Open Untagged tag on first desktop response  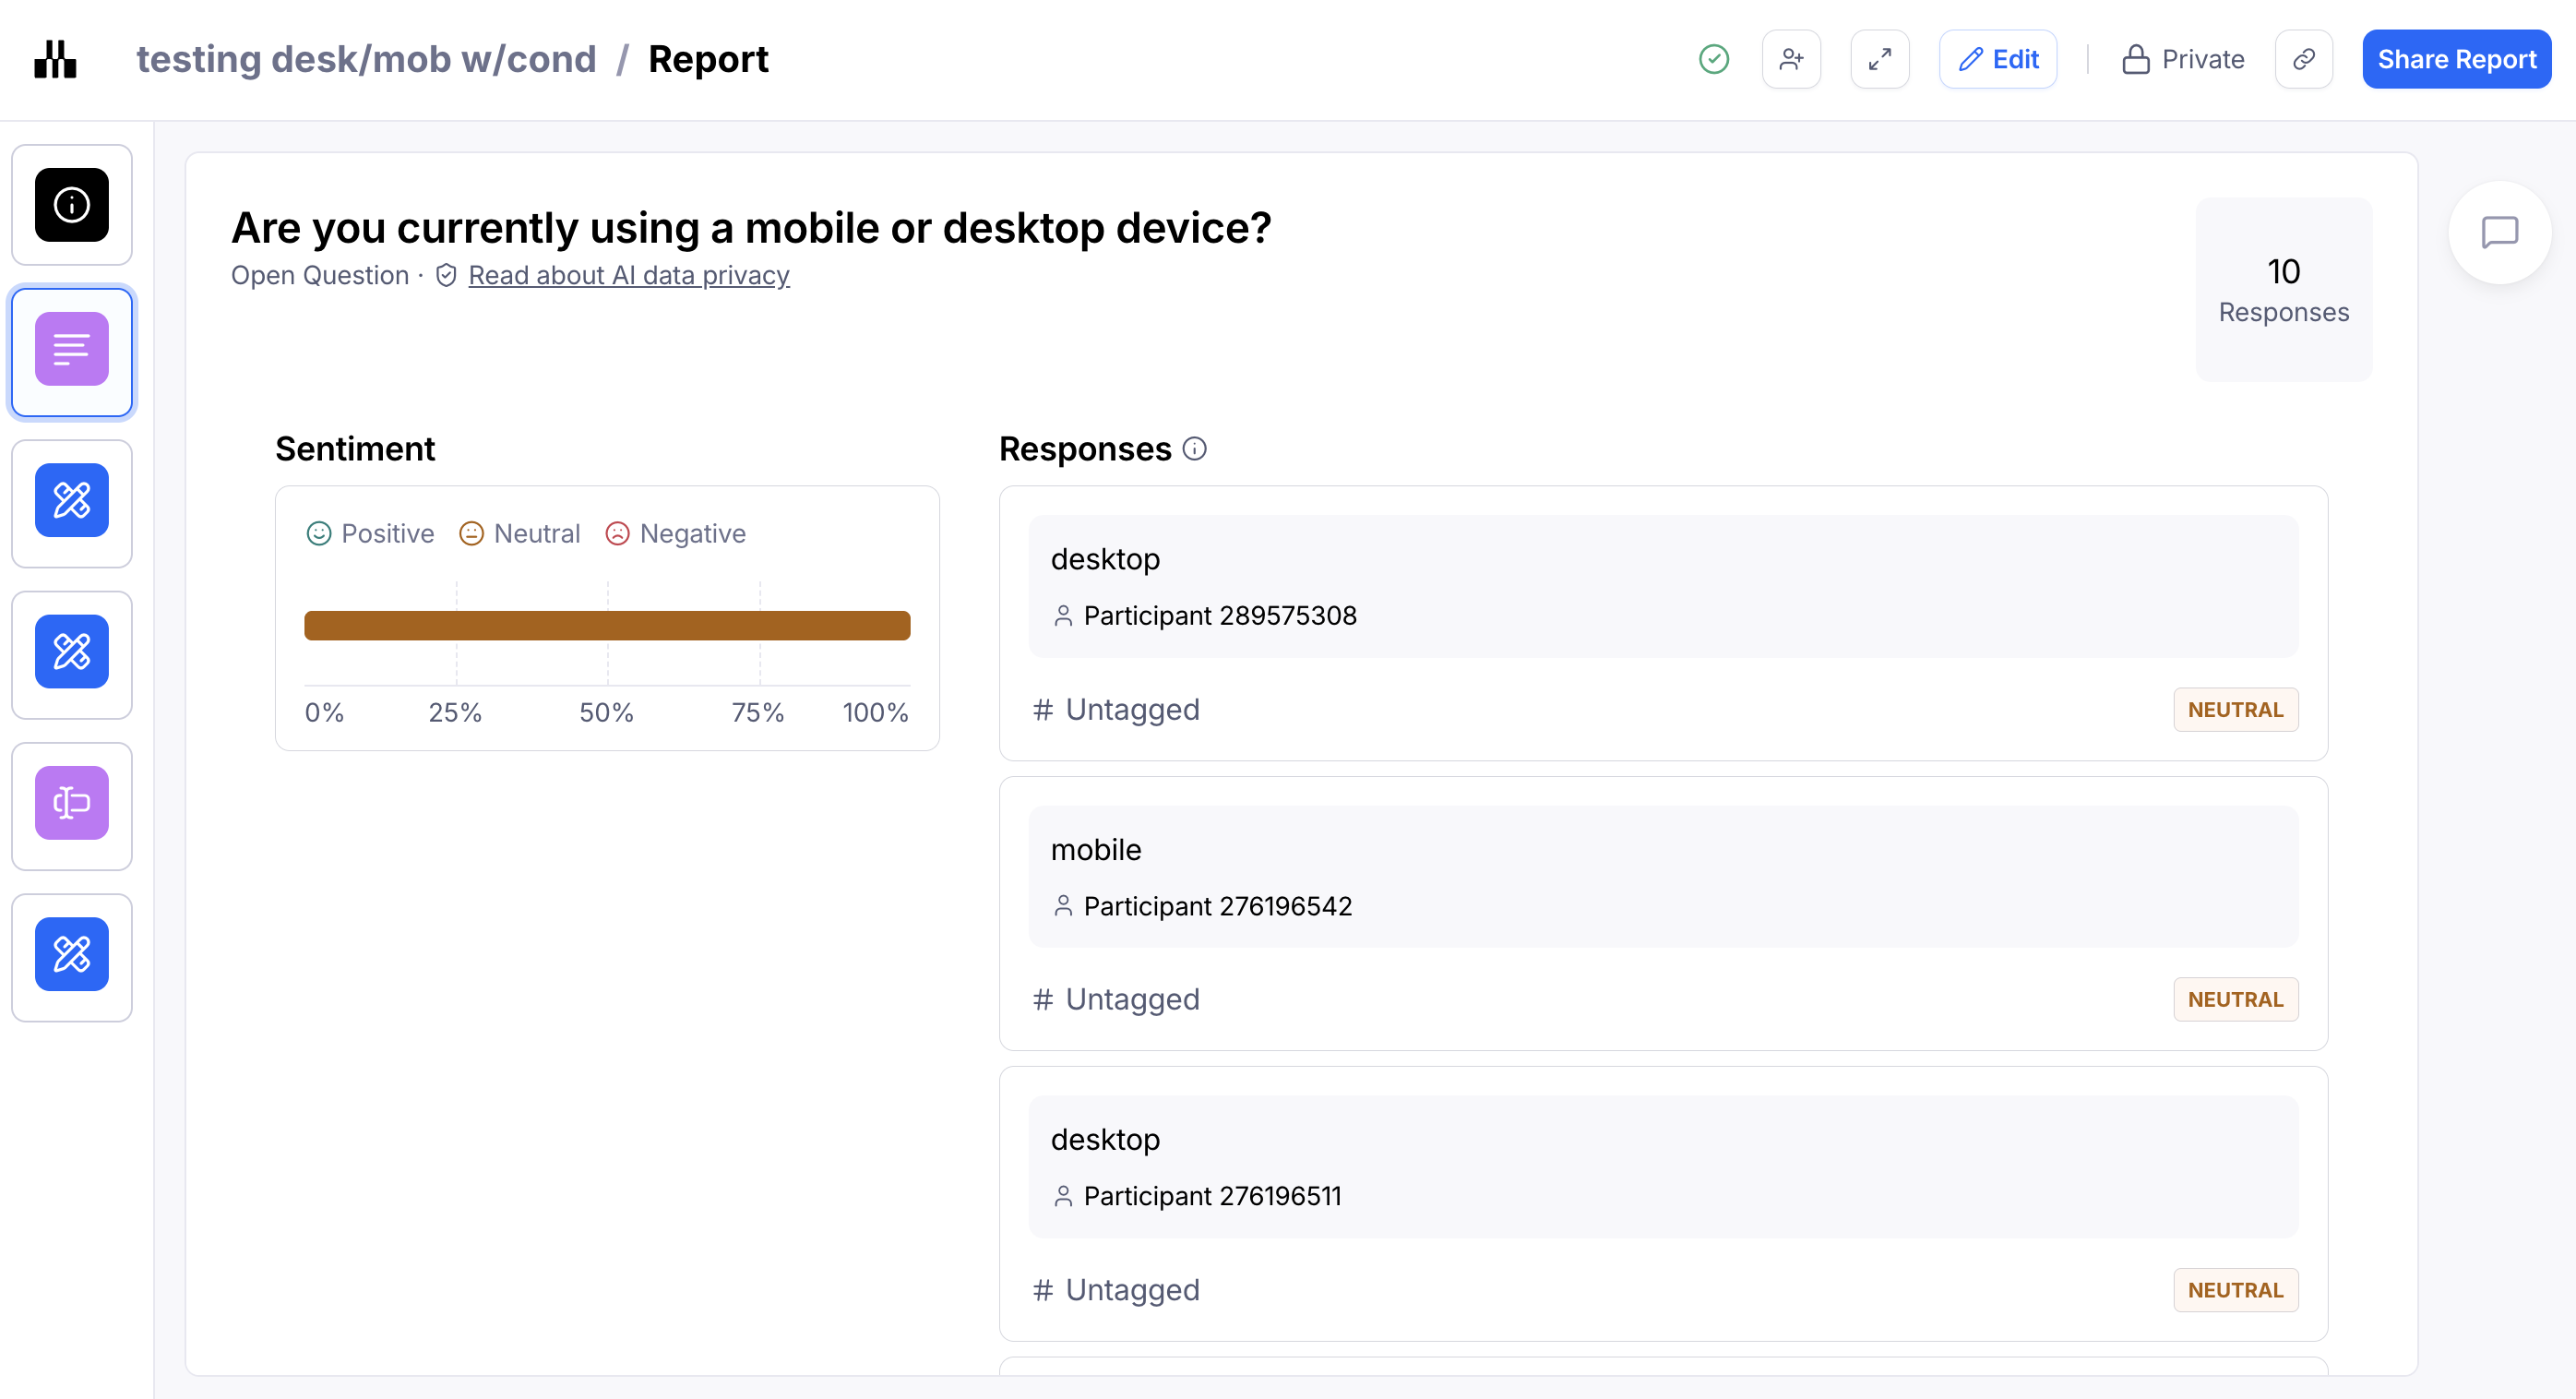[1116, 710]
